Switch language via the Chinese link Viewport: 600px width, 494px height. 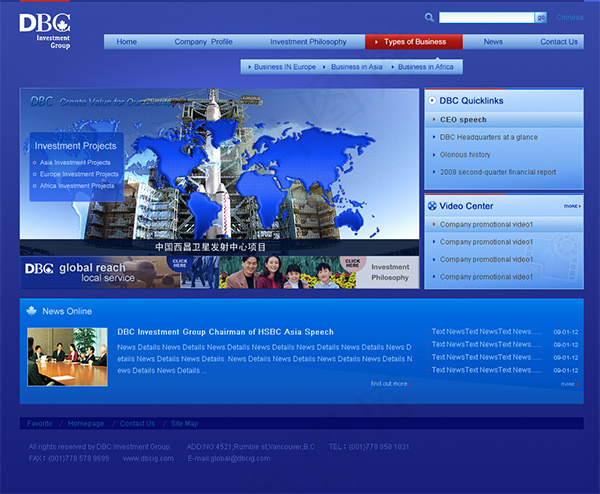tap(570, 17)
